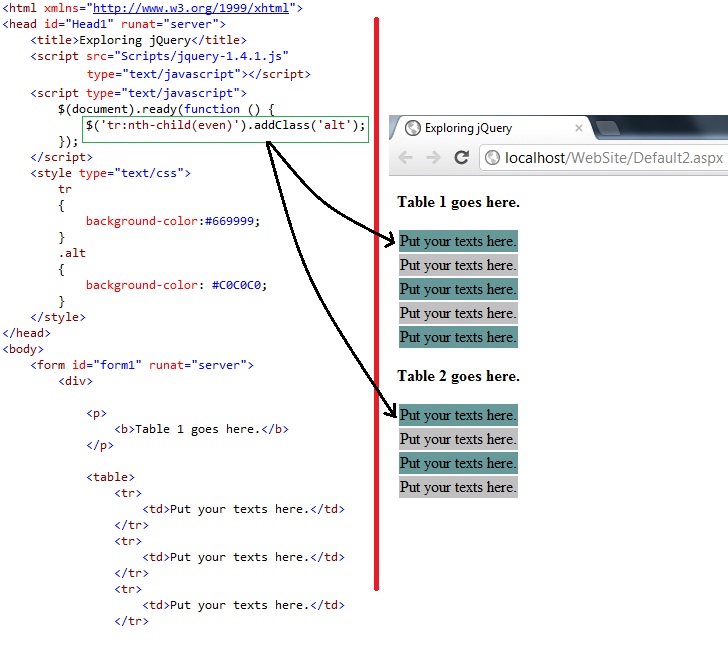This screenshot has width=728, height=661.
Task: Click the first teal row of Table 1
Action: pyautogui.click(x=458, y=241)
